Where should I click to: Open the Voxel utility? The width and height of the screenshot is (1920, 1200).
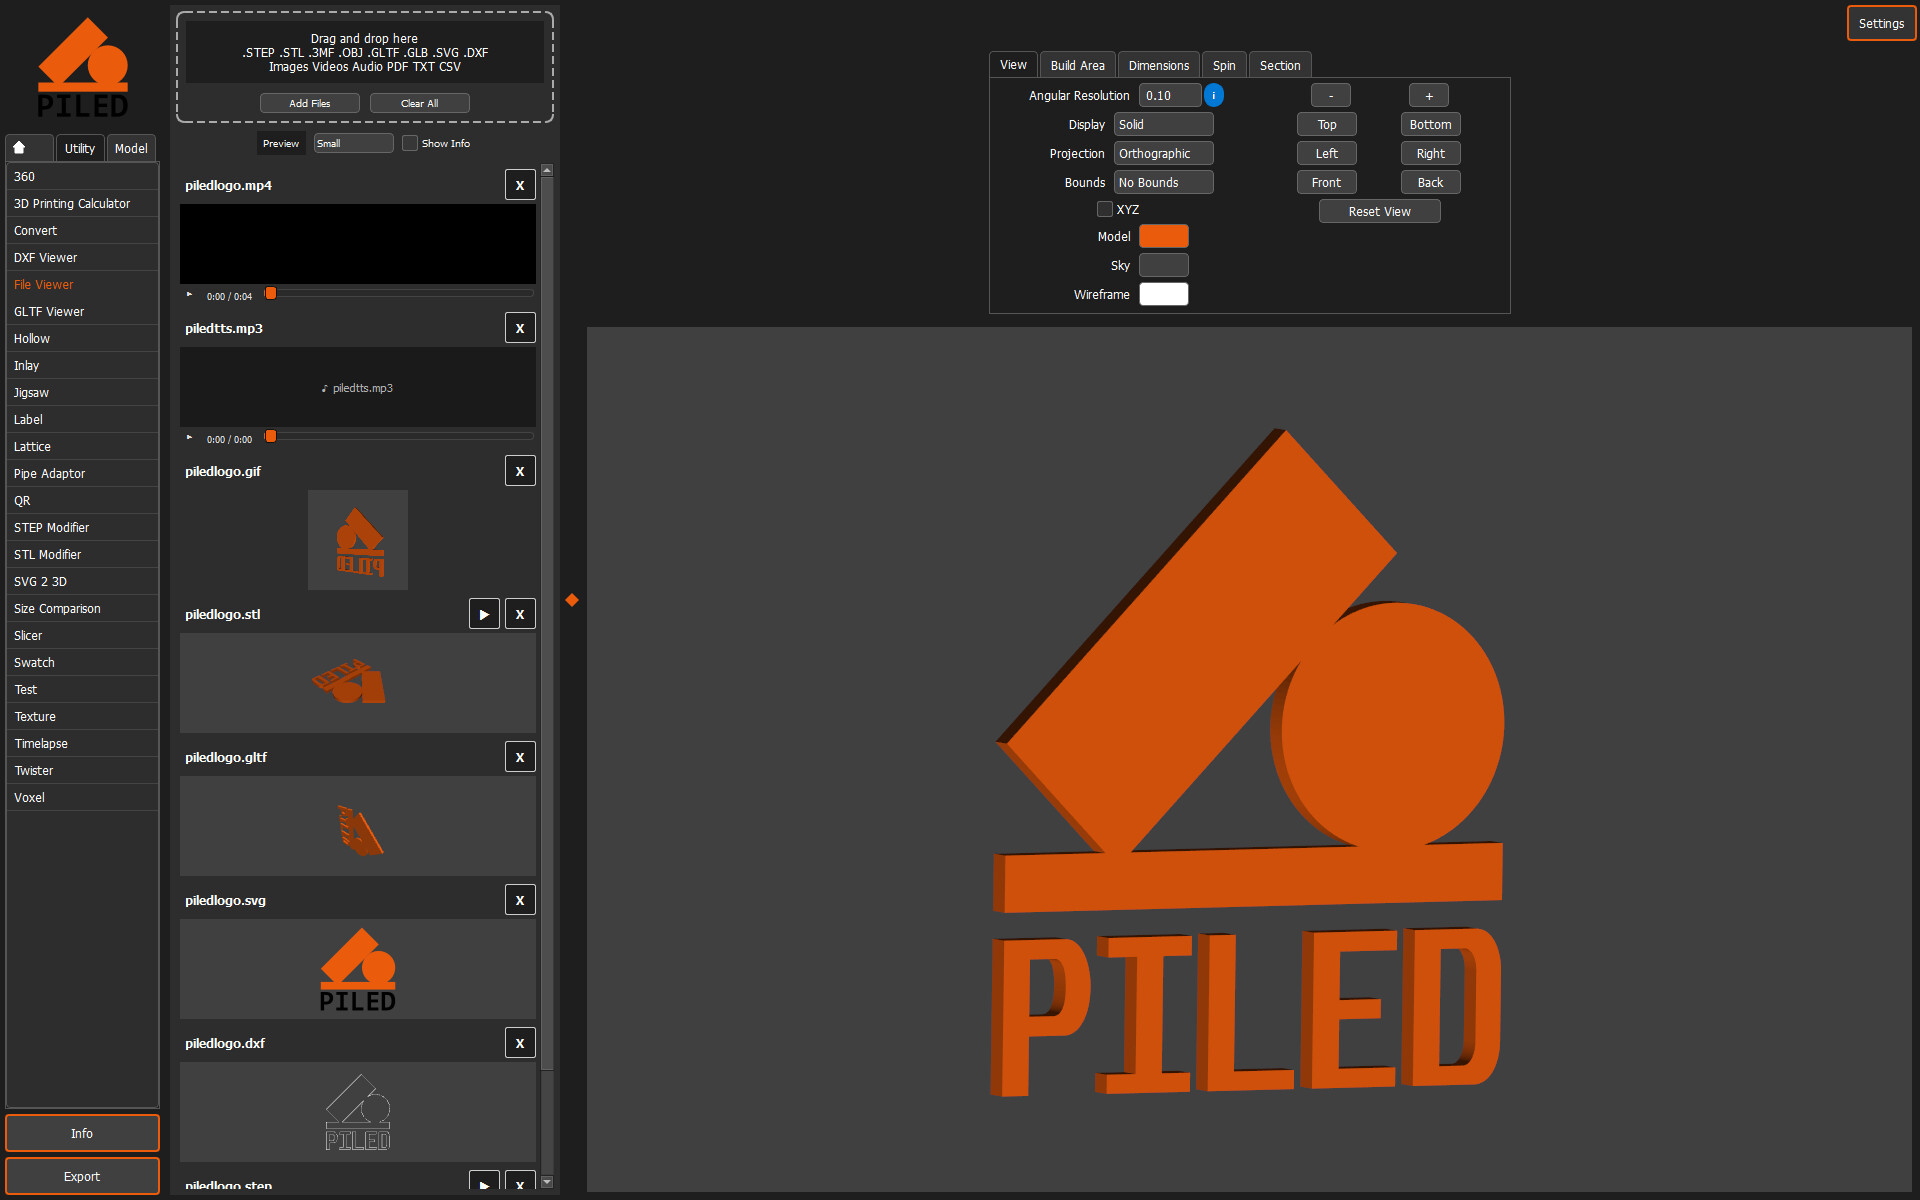pos(82,798)
